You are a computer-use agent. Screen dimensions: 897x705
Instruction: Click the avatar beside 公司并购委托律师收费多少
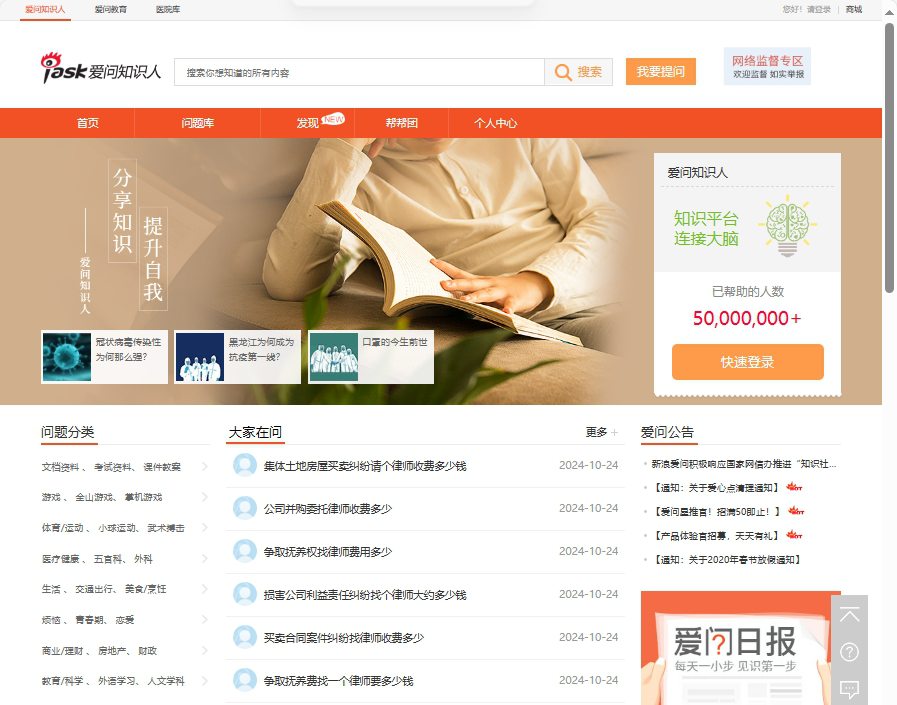coord(245,508)
